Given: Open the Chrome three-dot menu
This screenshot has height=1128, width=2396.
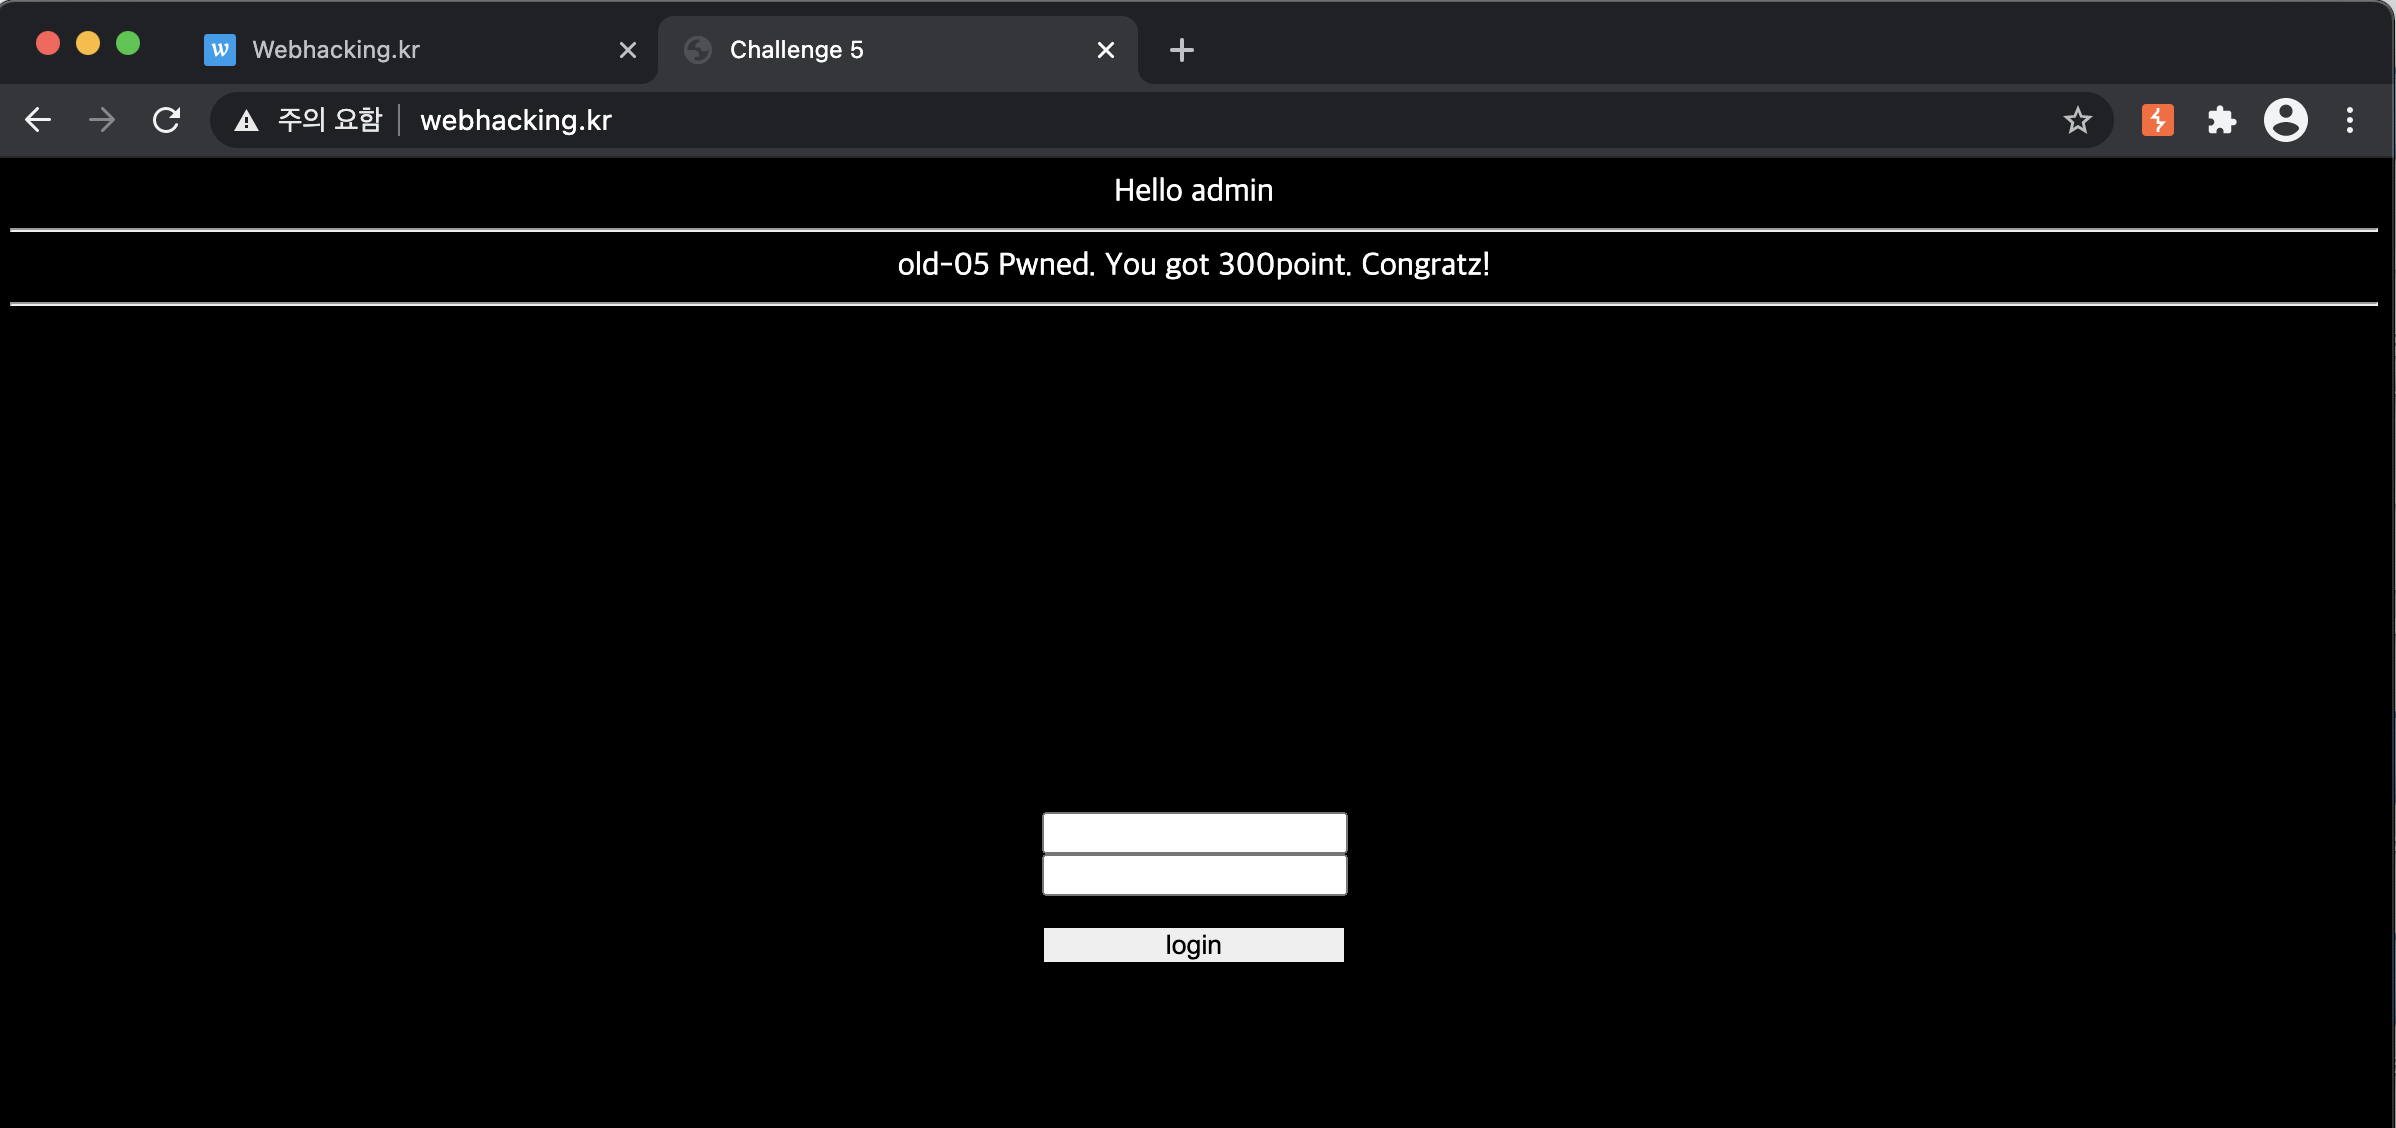Looking at the screenshot, I should [x=2350, y=120].
